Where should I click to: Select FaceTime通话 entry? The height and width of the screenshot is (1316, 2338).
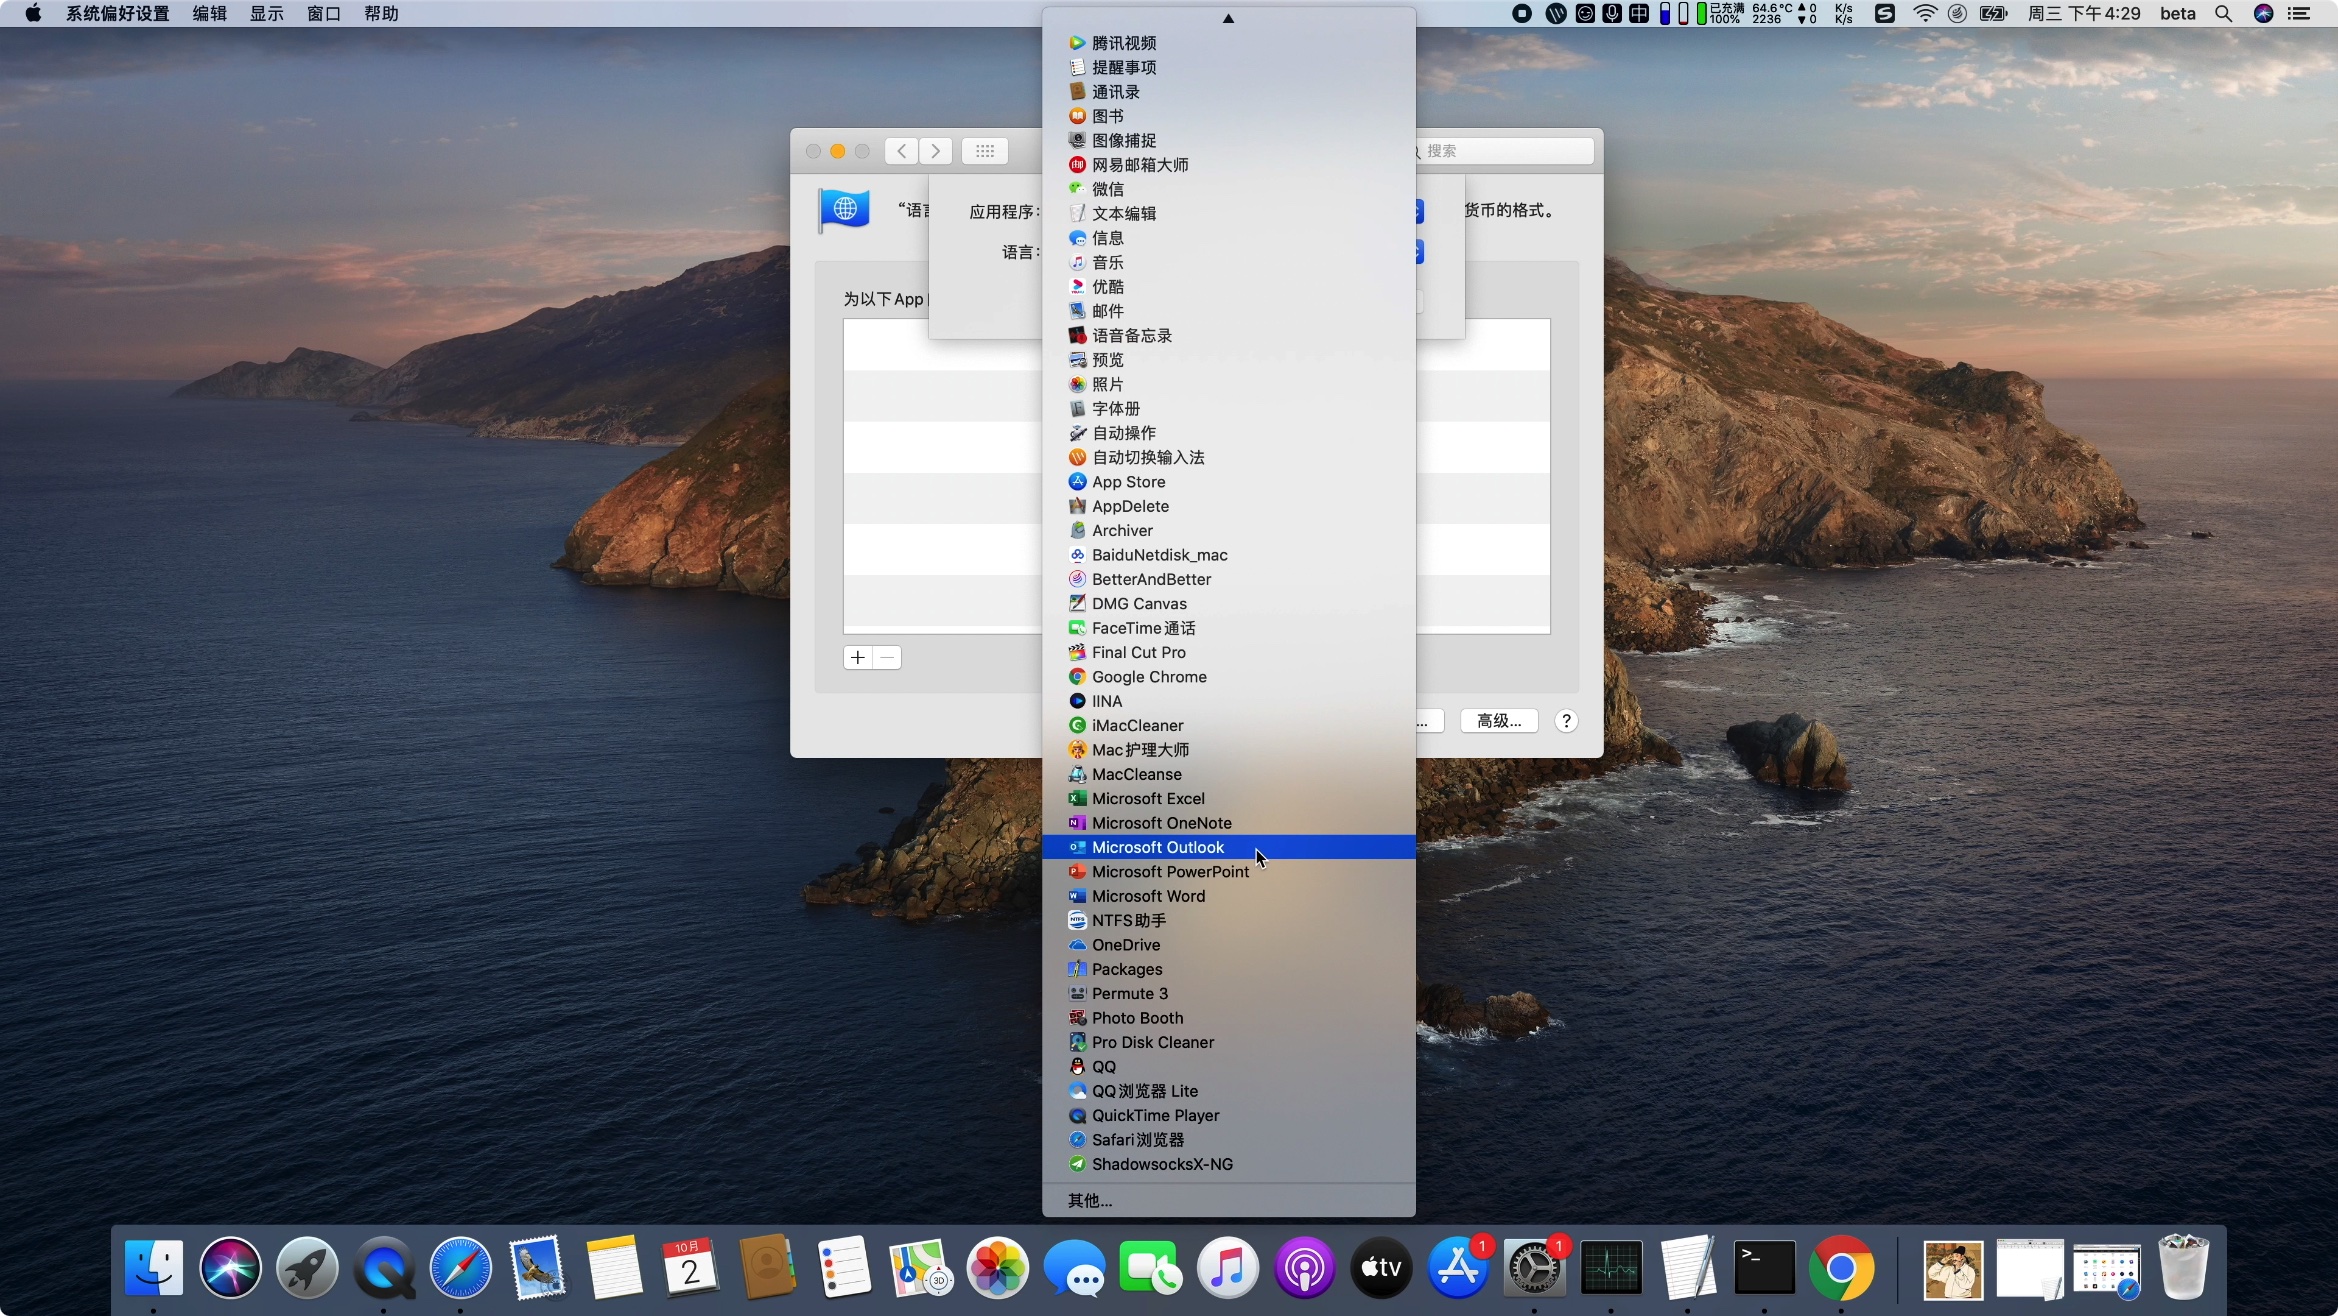(1228, 628)
